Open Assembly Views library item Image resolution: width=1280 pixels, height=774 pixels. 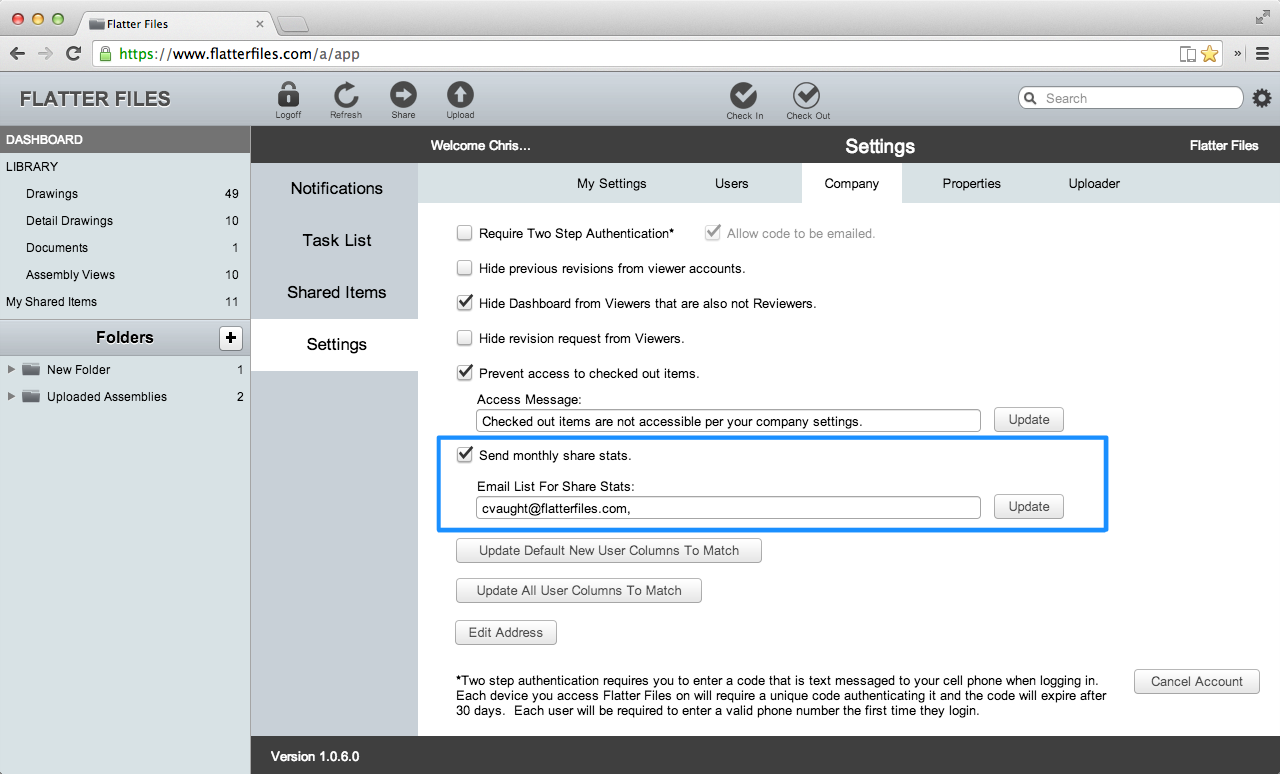(x=125, y=275)
